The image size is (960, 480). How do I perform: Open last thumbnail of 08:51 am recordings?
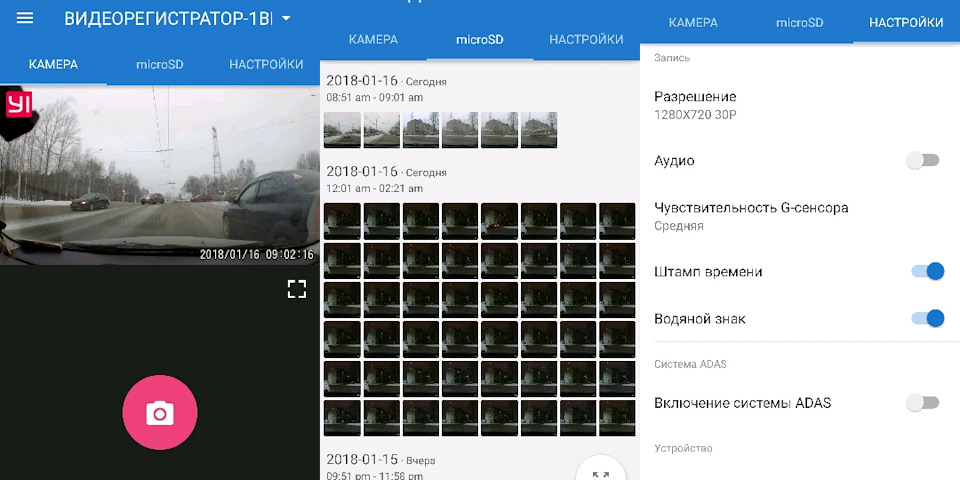(539, 130)
